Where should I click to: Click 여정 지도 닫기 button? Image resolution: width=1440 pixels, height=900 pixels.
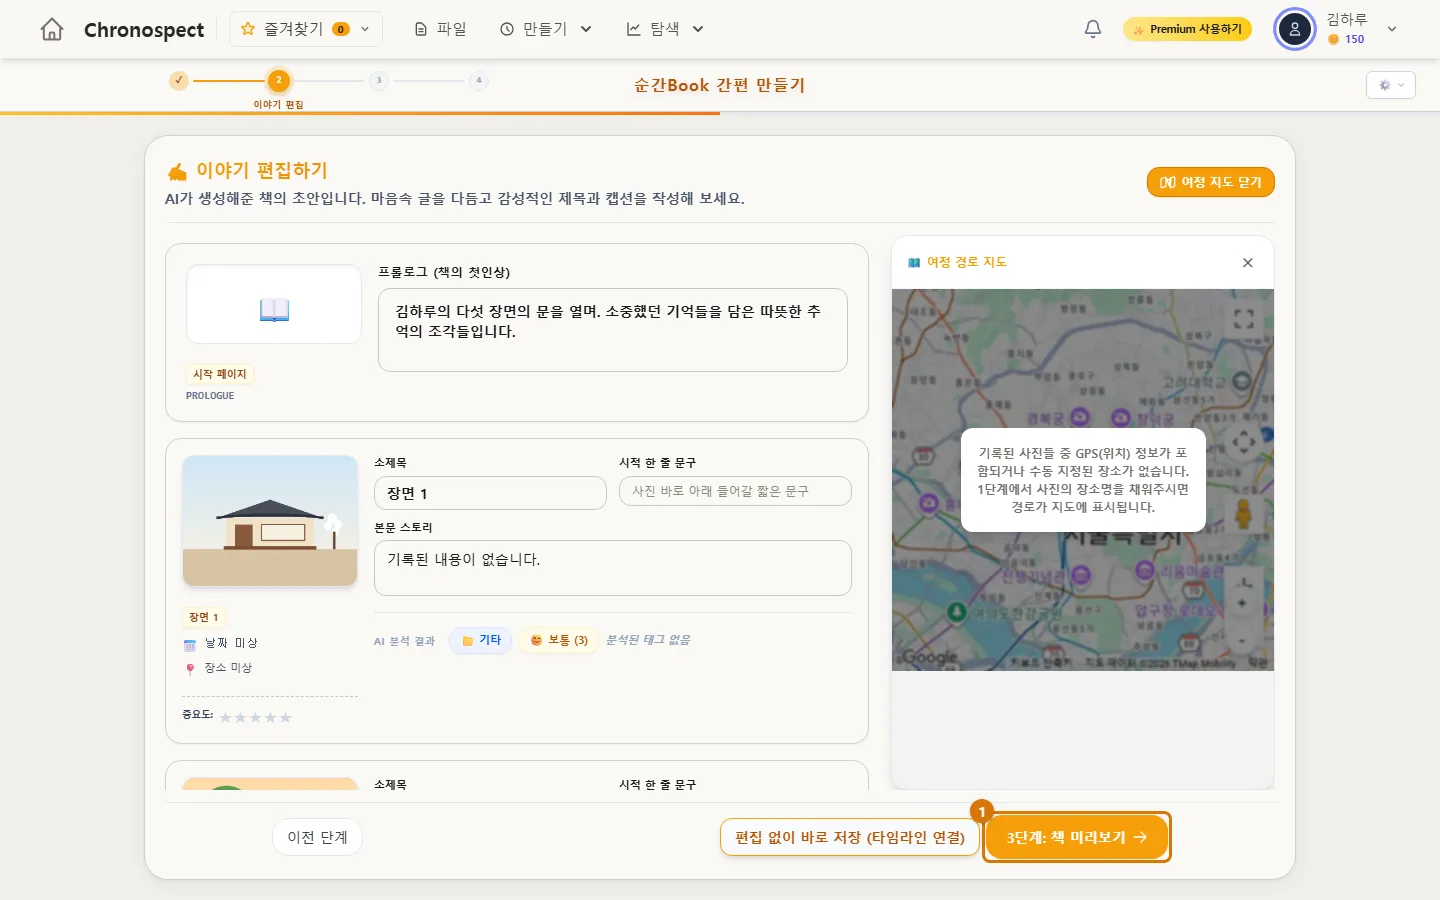tap(1211, 182)
